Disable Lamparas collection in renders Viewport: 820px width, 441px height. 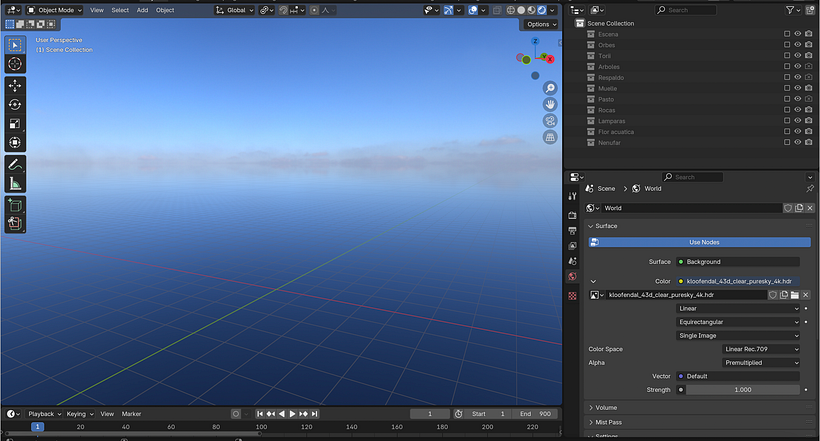coord(808,120)
